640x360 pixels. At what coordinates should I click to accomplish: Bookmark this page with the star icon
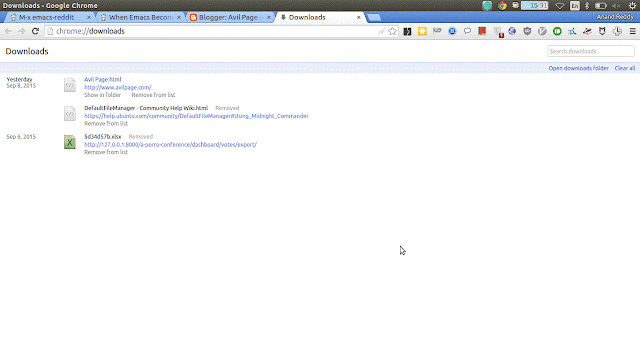[393, 31]
